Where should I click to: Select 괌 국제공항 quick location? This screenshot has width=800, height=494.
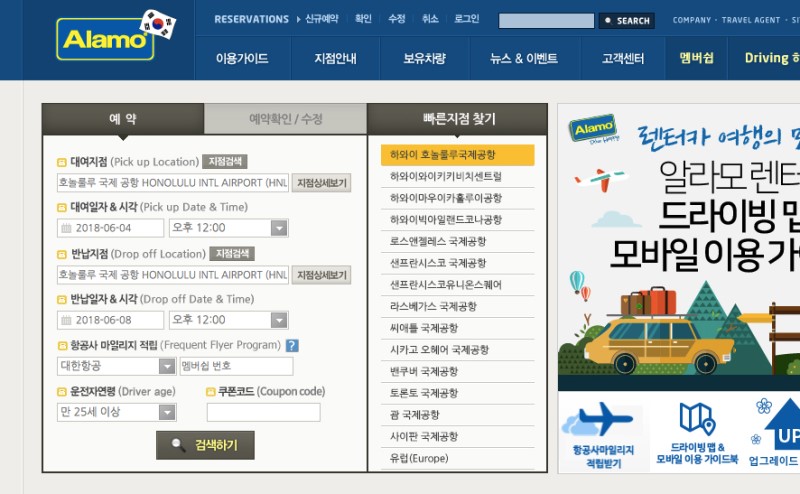point(458,415)
